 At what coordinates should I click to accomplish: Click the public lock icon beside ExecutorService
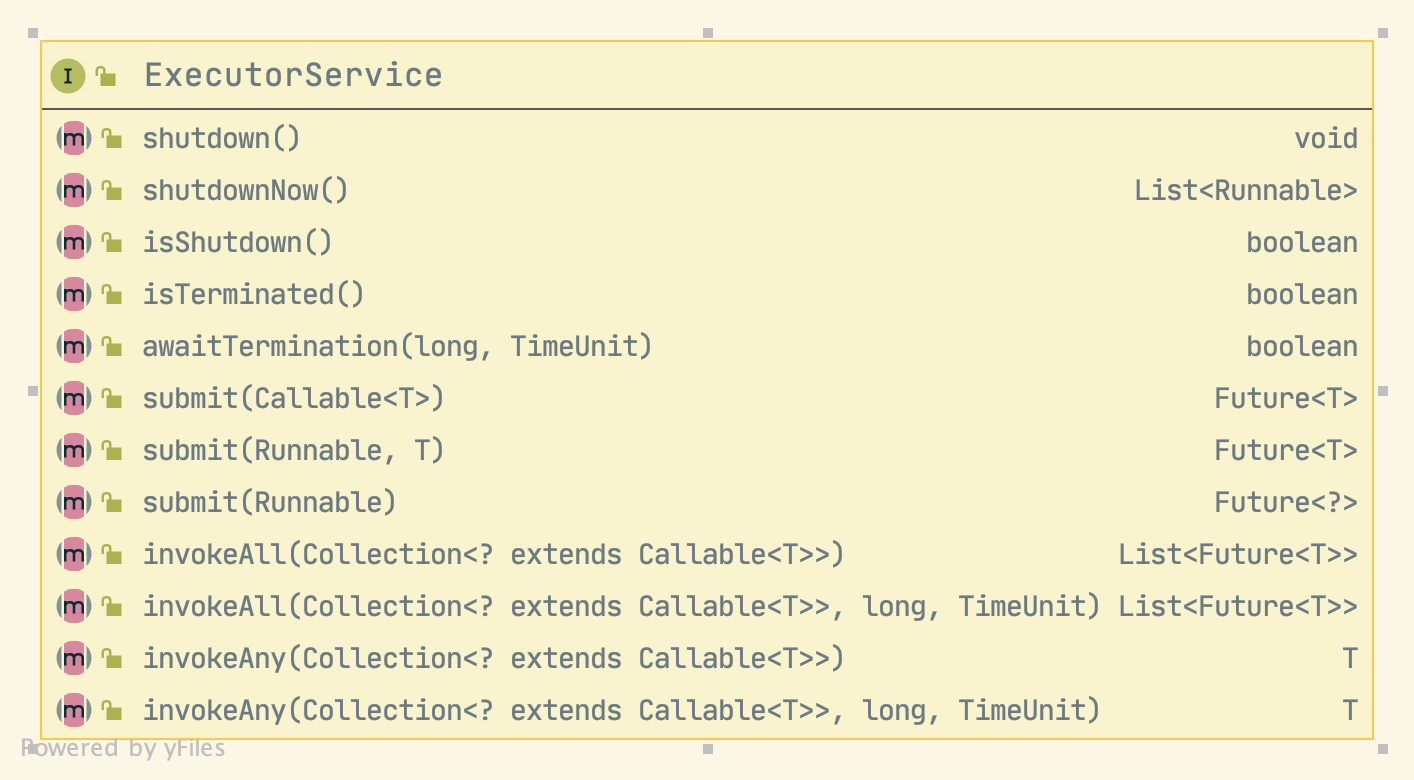[x=106, y=76]
